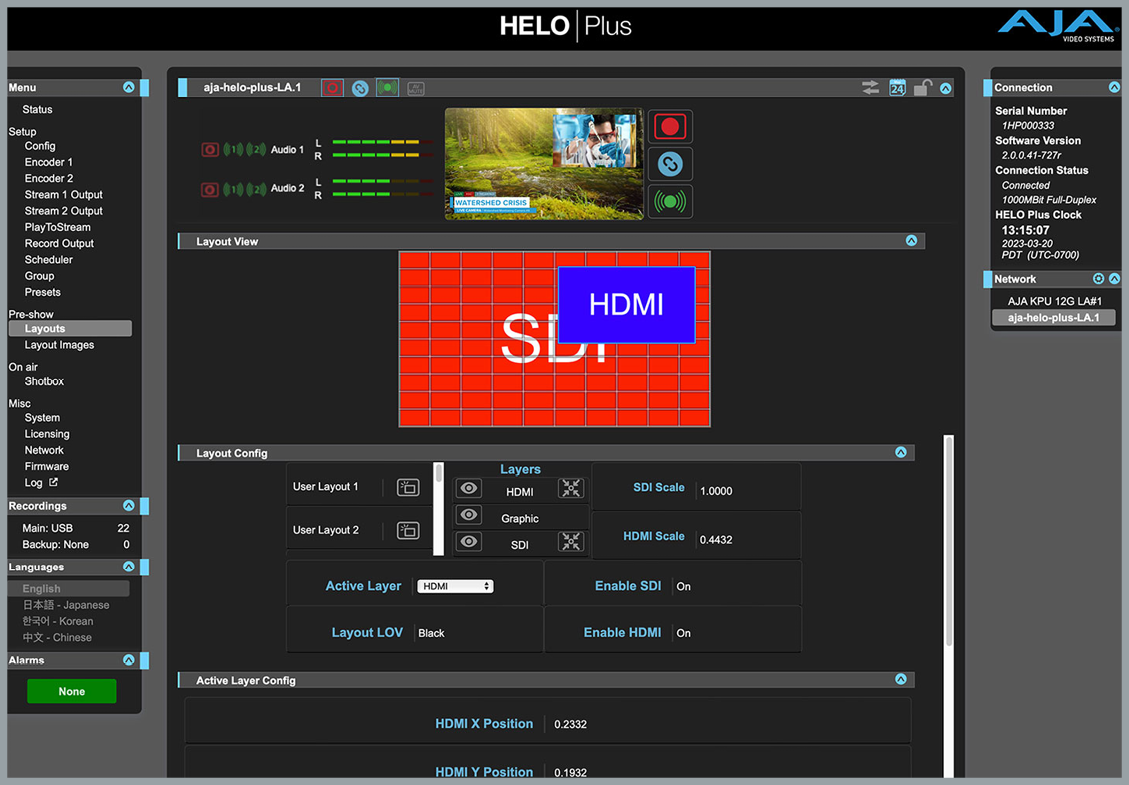Hide the Graphic layer with eye icon
1129x785 pixels.
point(468,516)
